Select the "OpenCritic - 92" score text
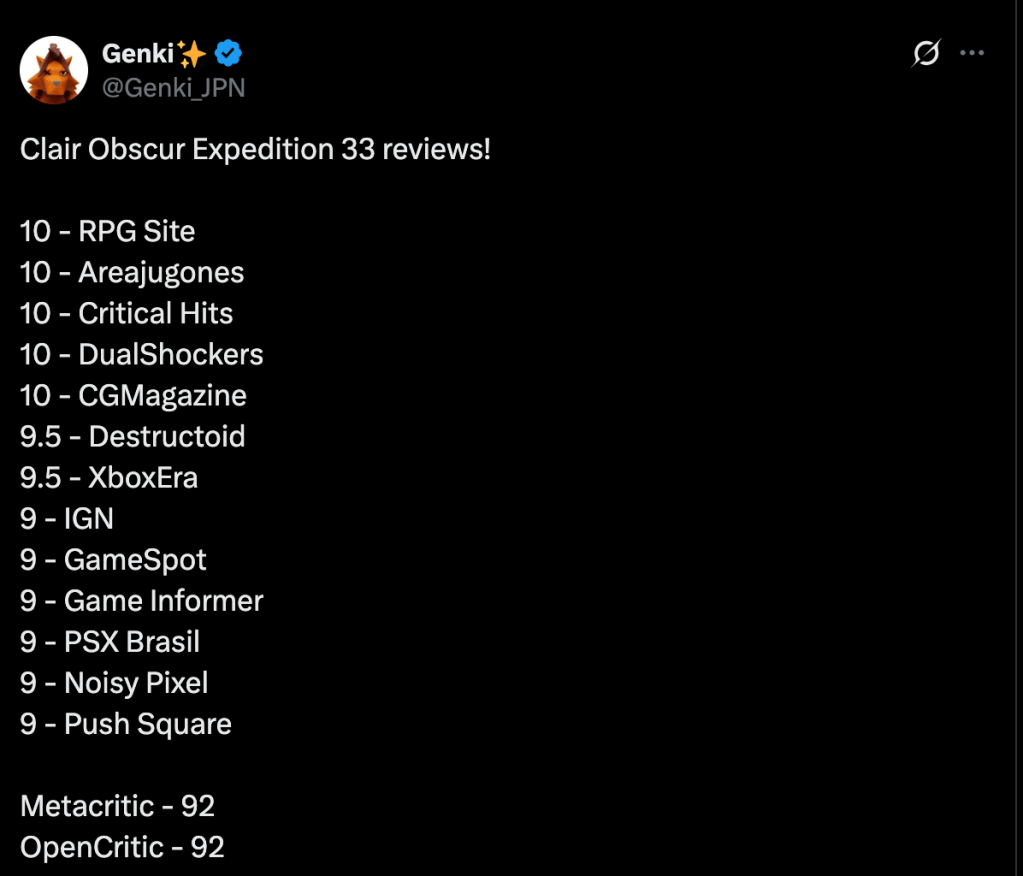 click(122, 847)
